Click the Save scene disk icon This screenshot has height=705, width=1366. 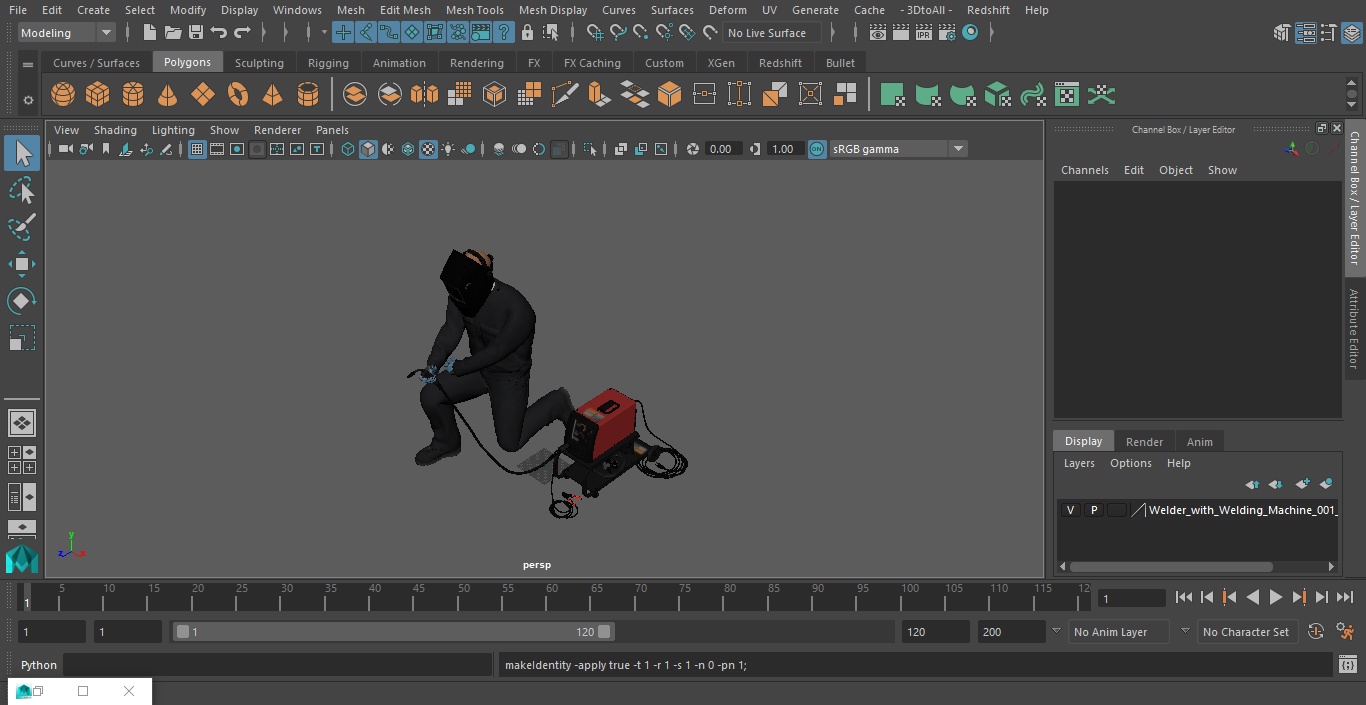[196, 33]
